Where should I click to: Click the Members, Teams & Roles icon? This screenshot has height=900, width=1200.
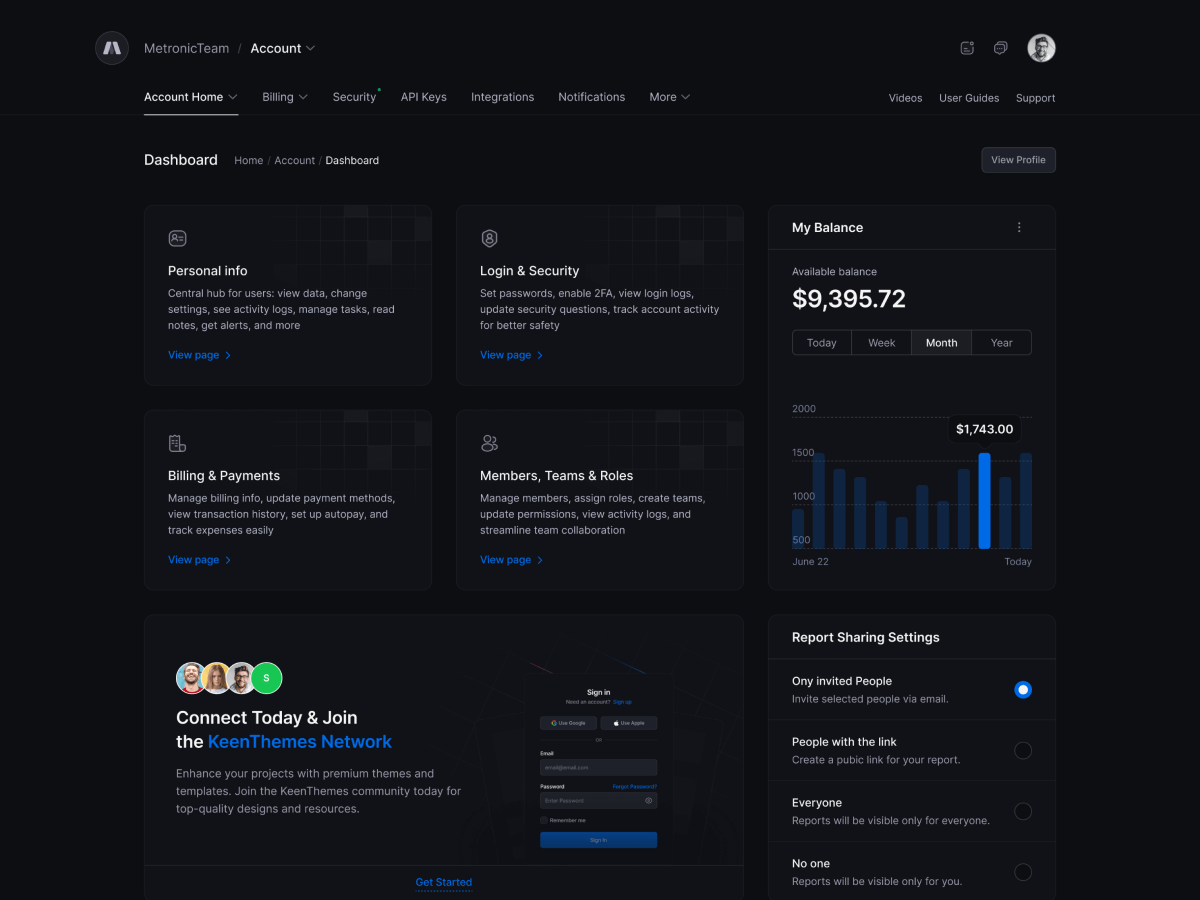pyautogui.click(x=489, y=443)
